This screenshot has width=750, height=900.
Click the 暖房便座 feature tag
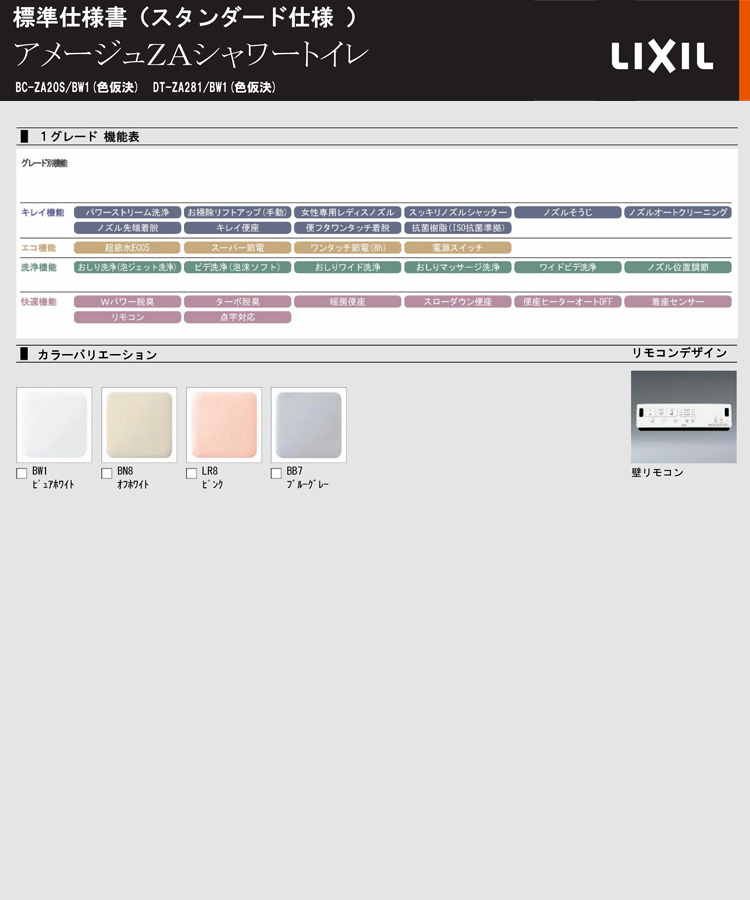click(347, 301)
